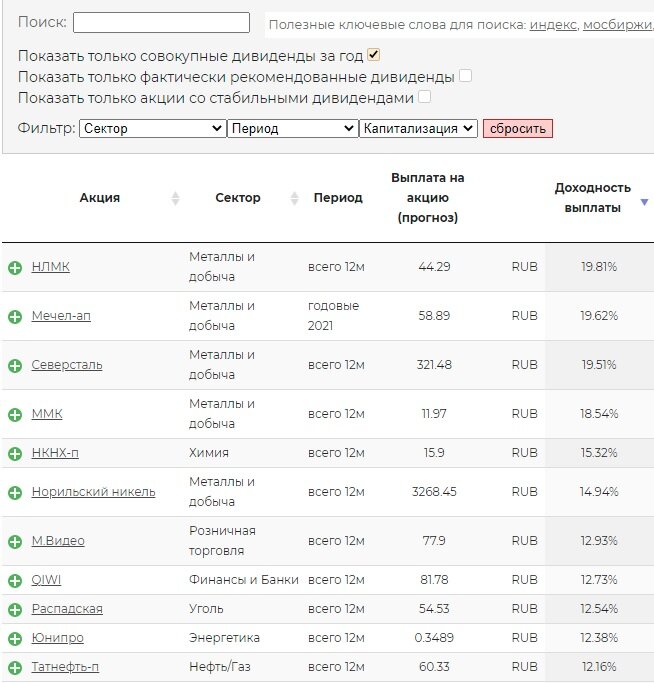Expand the Татнефть-п row with green plus
This screenshot has width=654, height=683.
15,667
